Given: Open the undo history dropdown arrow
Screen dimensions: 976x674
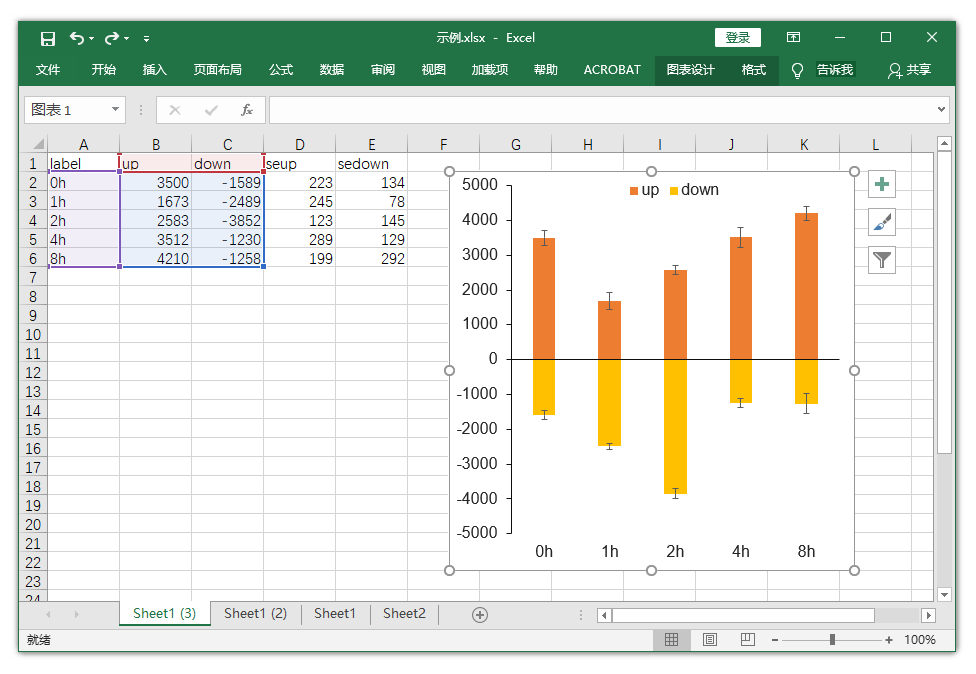Looking at the screenshot, I should (92, 39).
